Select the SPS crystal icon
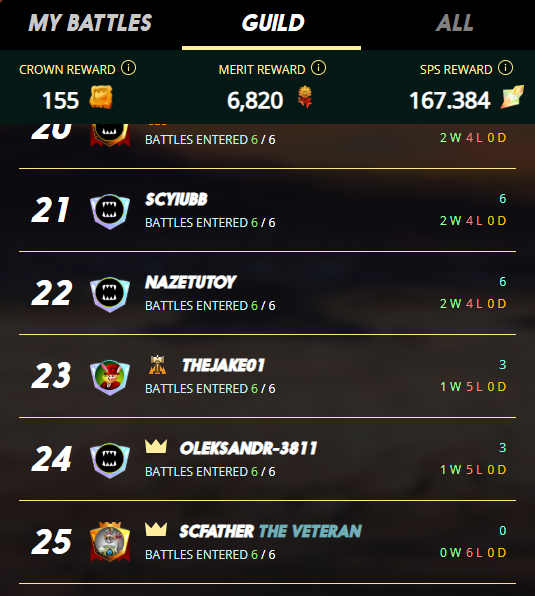535x596 pixels. tap(512, 97)
